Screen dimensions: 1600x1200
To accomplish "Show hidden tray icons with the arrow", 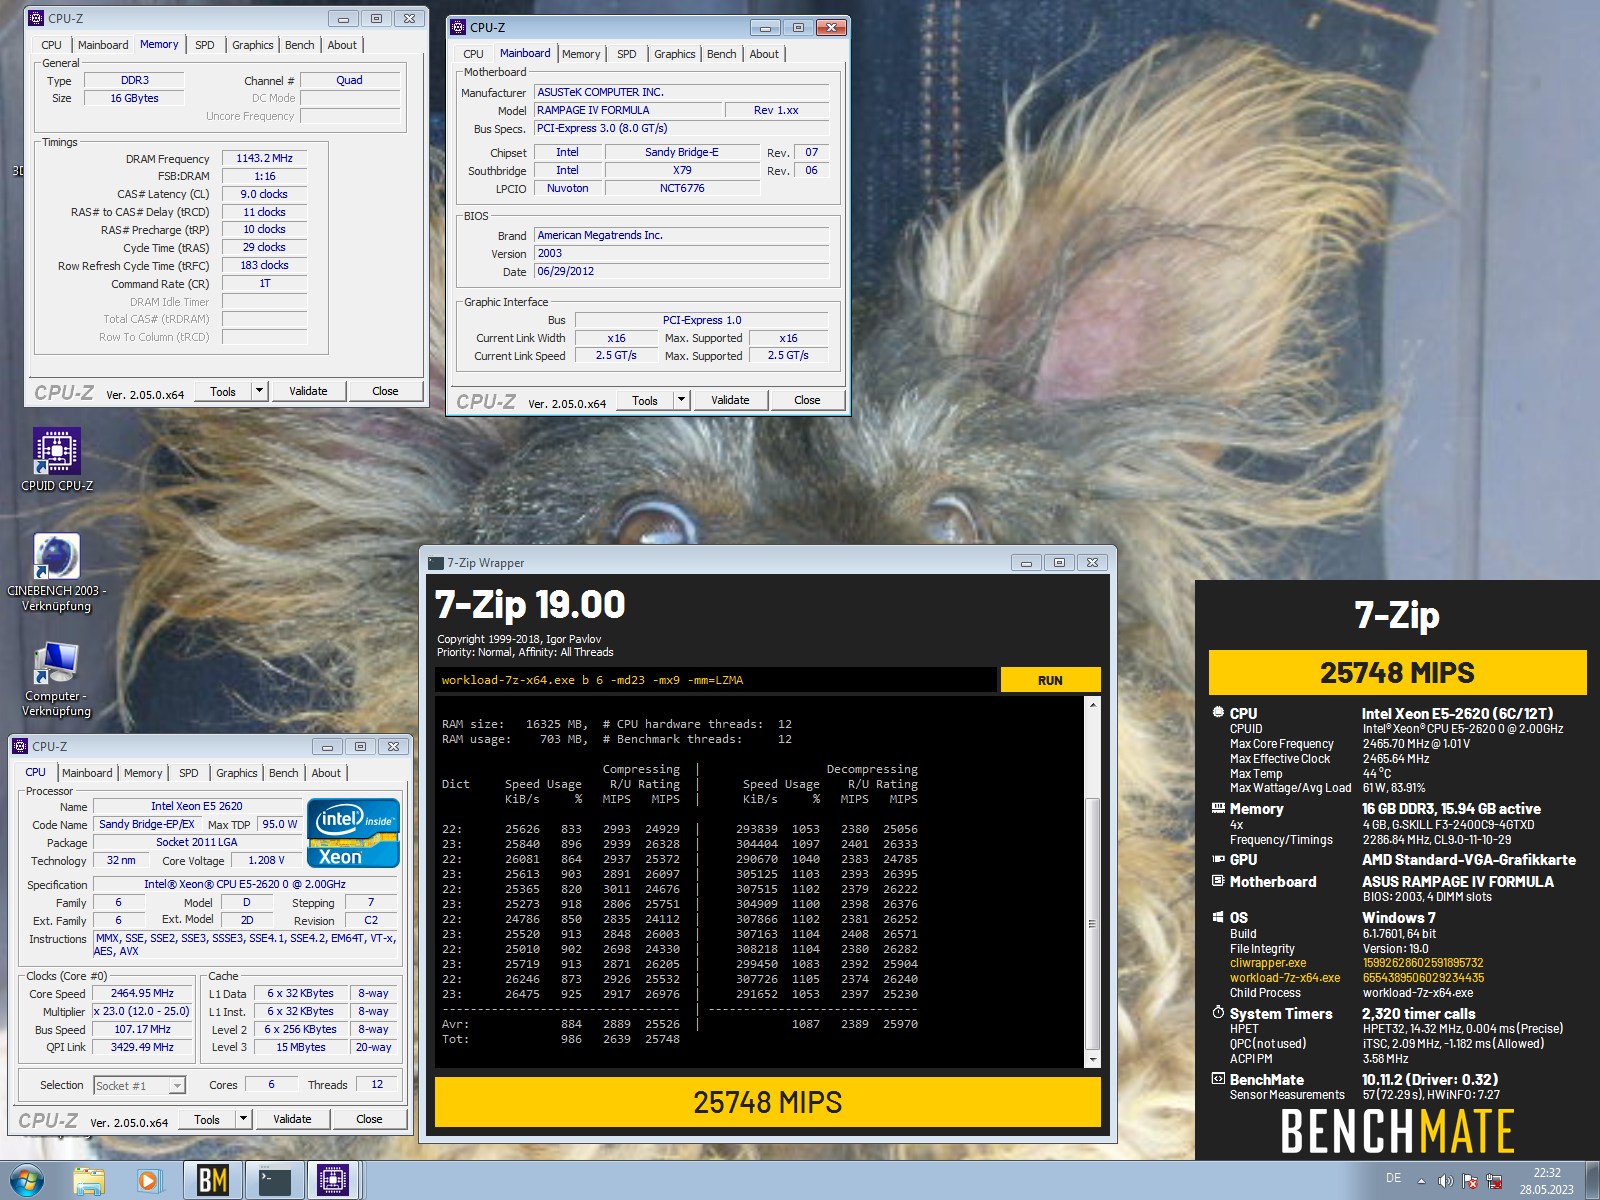I will [1421, 1181].
